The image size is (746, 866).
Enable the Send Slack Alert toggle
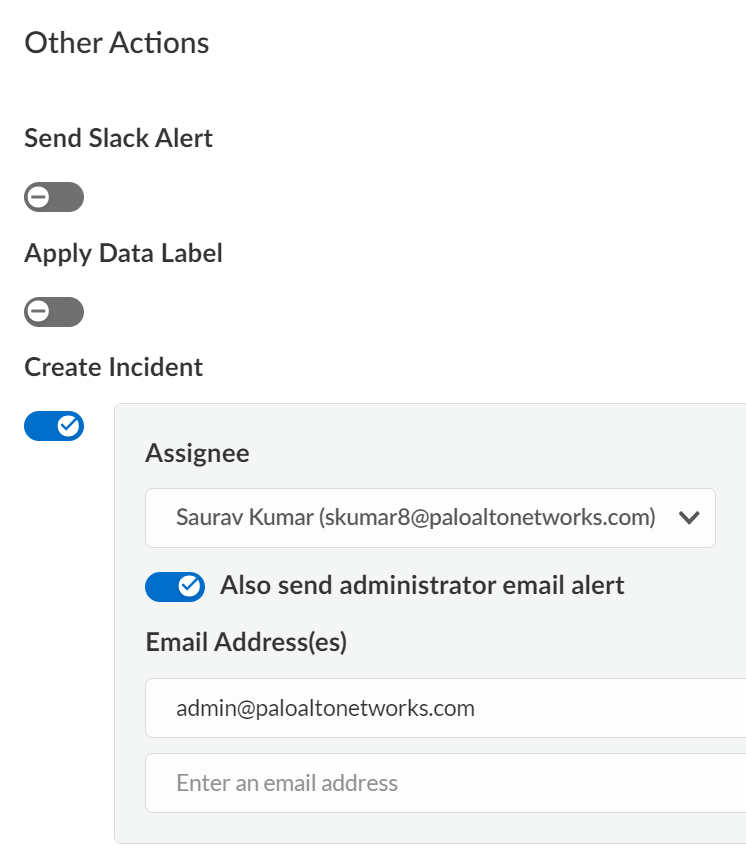pos(54,197)
